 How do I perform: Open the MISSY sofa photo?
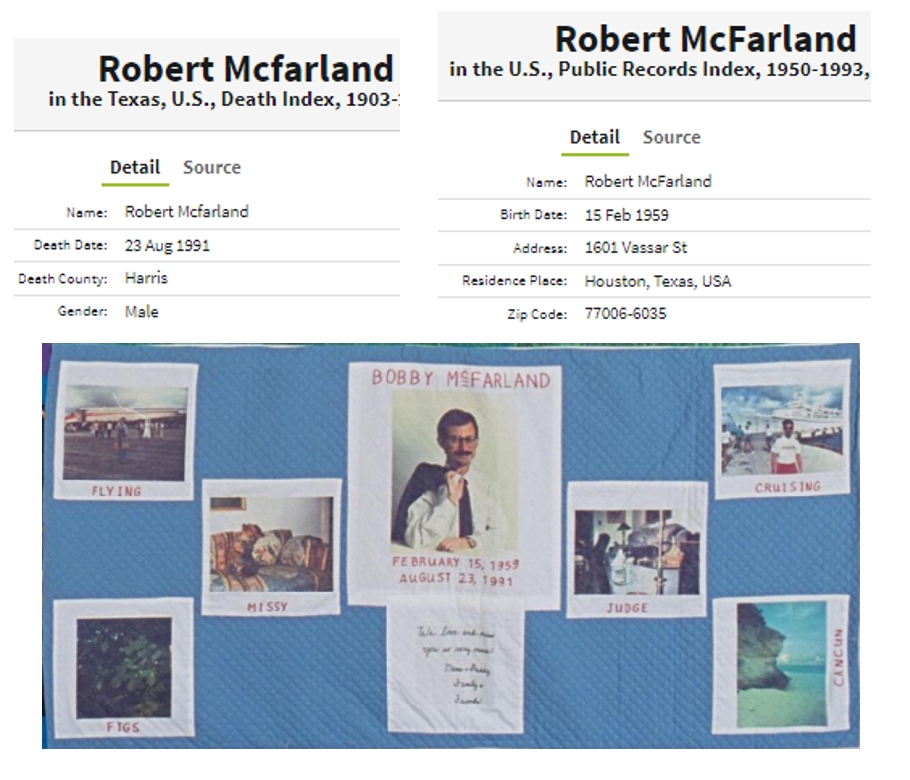coord(271,547)
